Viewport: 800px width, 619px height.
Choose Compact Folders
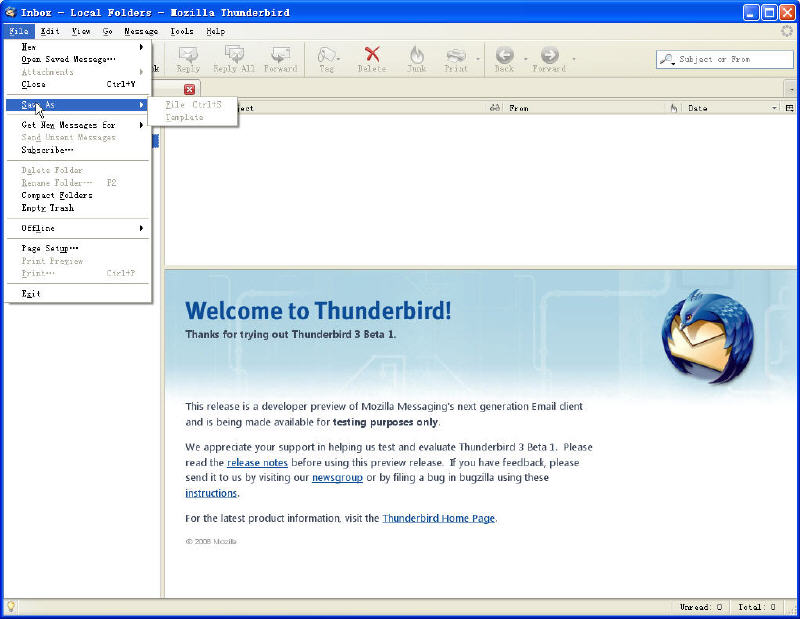(x=77, y=195)
